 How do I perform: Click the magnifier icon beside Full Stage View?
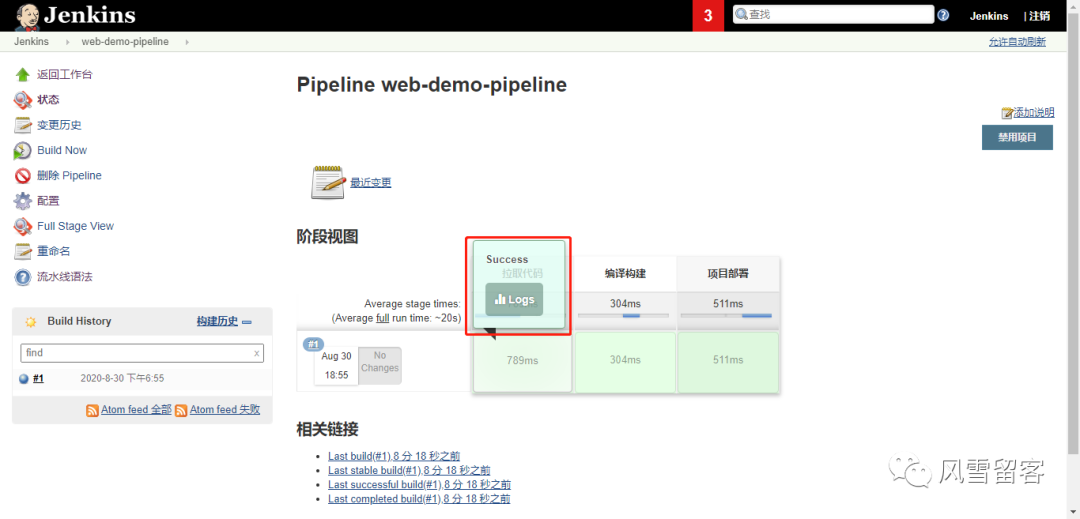(x=23, y=226)
